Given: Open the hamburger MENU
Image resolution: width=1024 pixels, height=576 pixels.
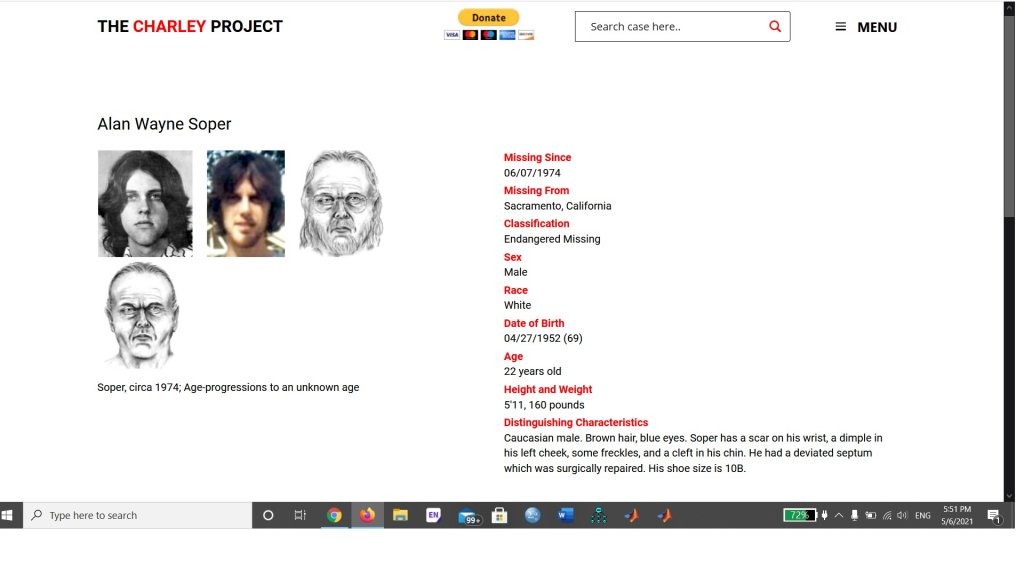Looking at the screenshot, I should click(x=866, y=27).
